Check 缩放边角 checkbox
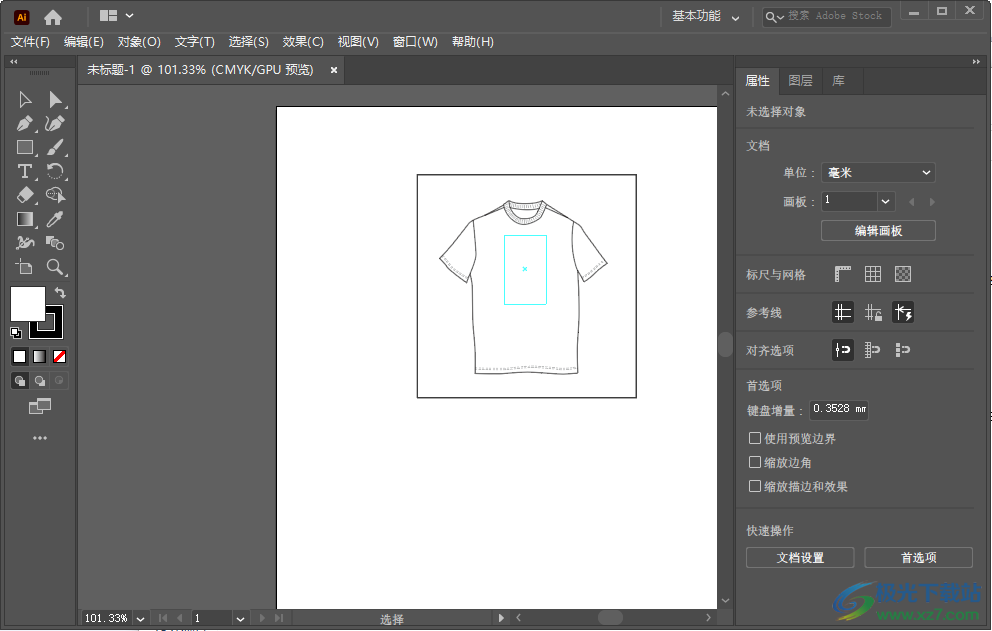 755,462
